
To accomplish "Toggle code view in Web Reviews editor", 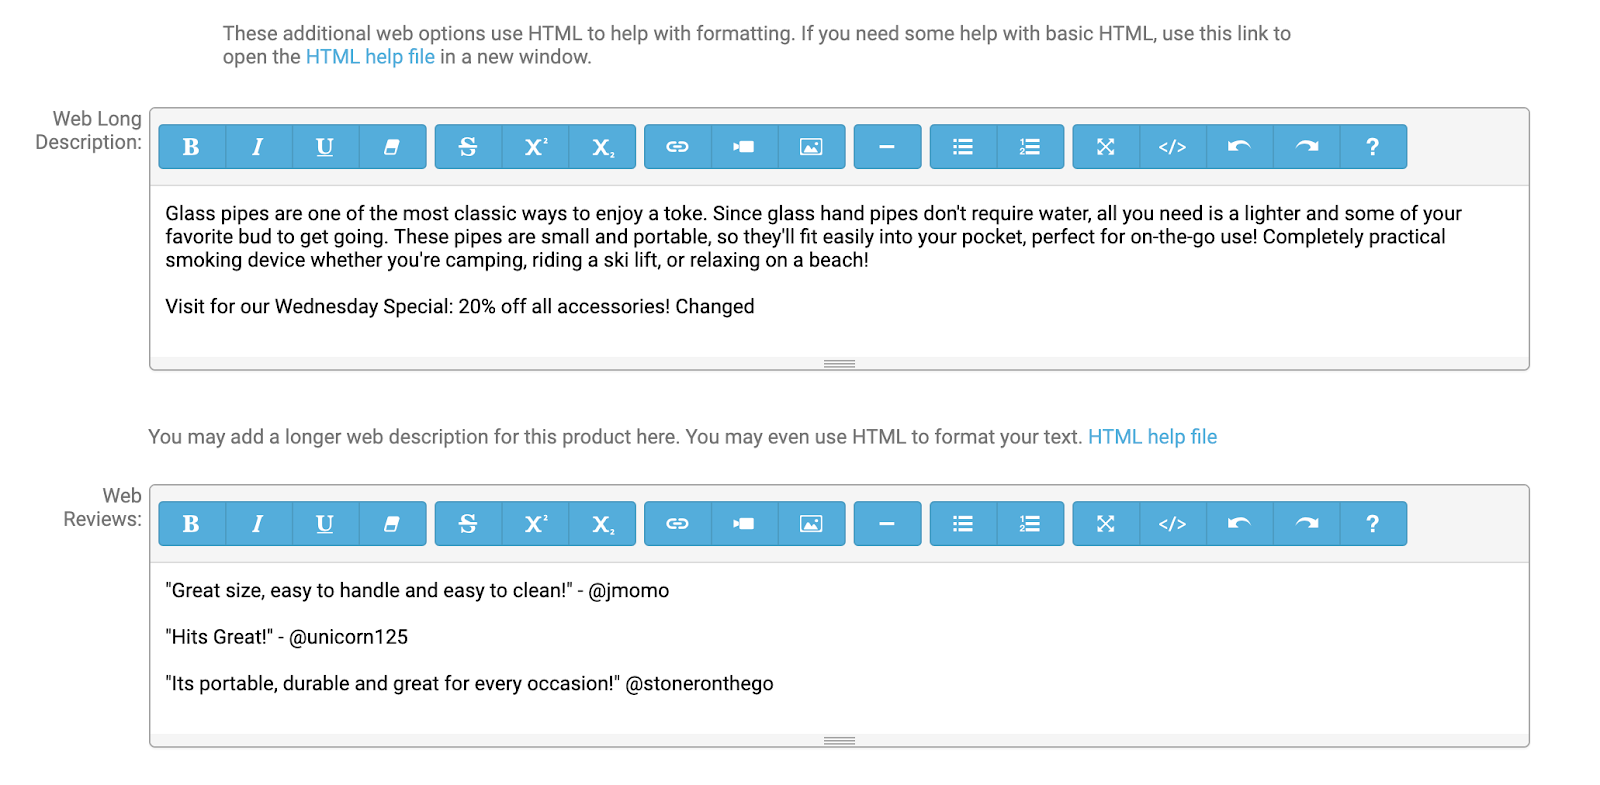I will pos(1172,524).
